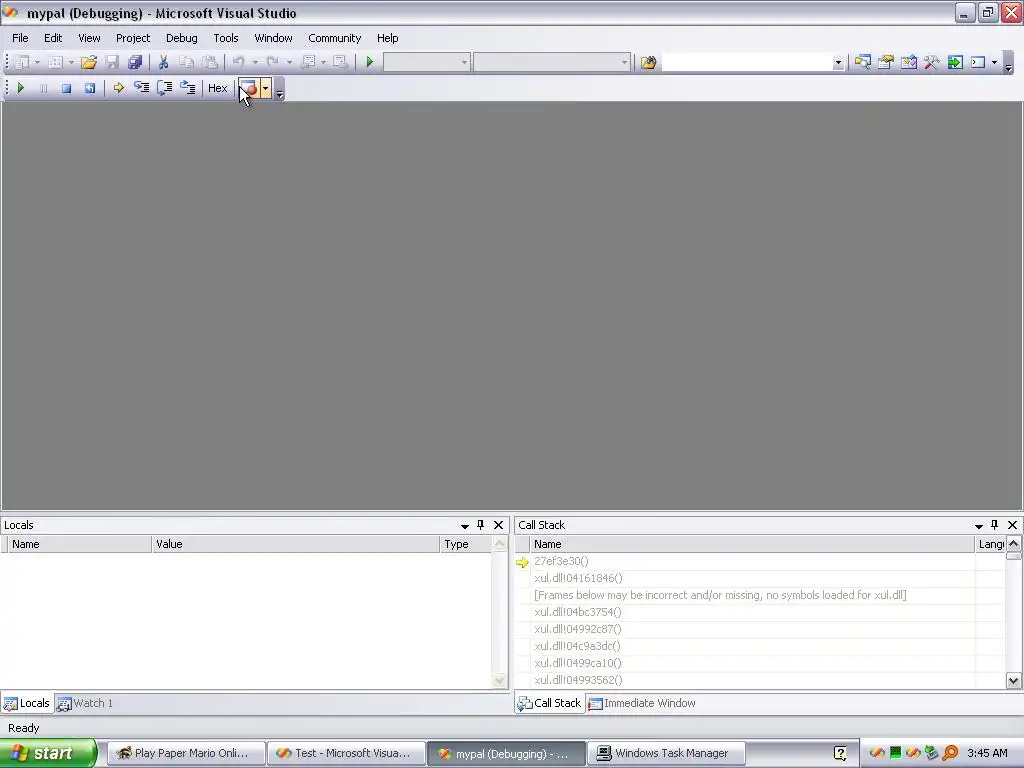Image resolution: width=1024 pixels, height=768 pixels.
Task: Open the Properties Window icon
Action: tap(886, 62)
